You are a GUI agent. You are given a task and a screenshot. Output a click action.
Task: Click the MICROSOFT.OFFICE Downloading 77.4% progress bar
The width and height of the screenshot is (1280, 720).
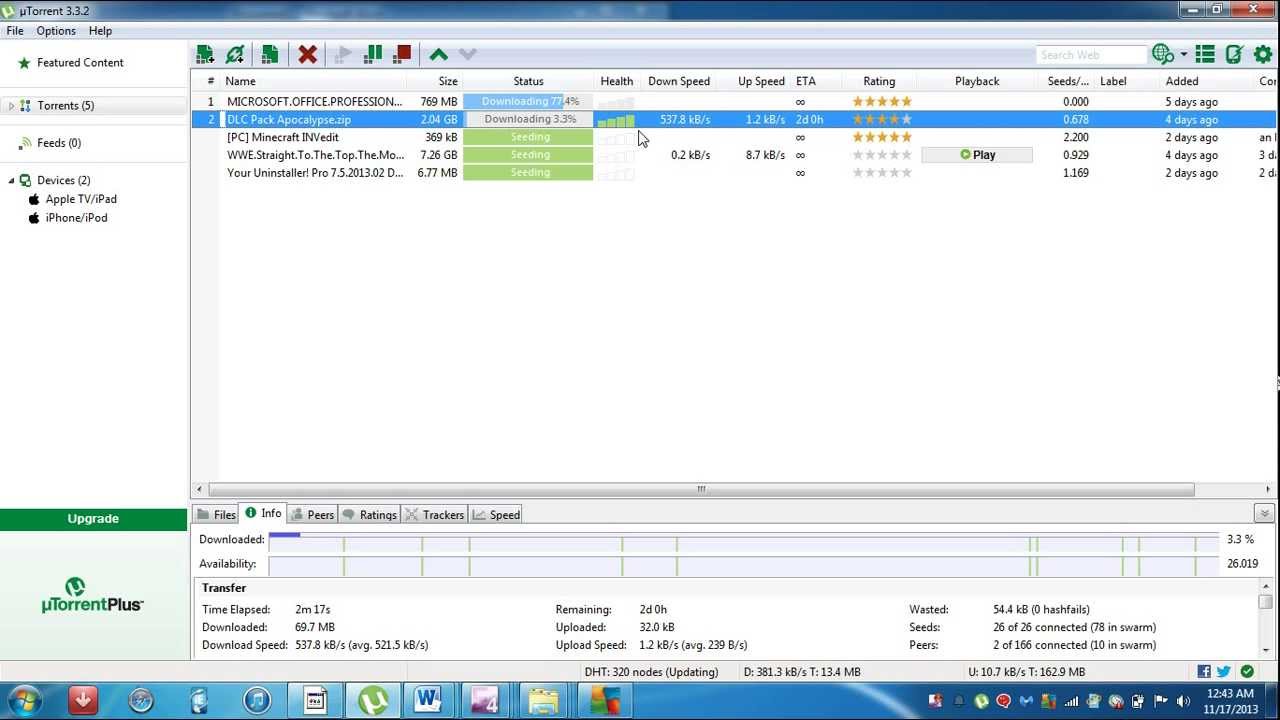tap(528, 102)
